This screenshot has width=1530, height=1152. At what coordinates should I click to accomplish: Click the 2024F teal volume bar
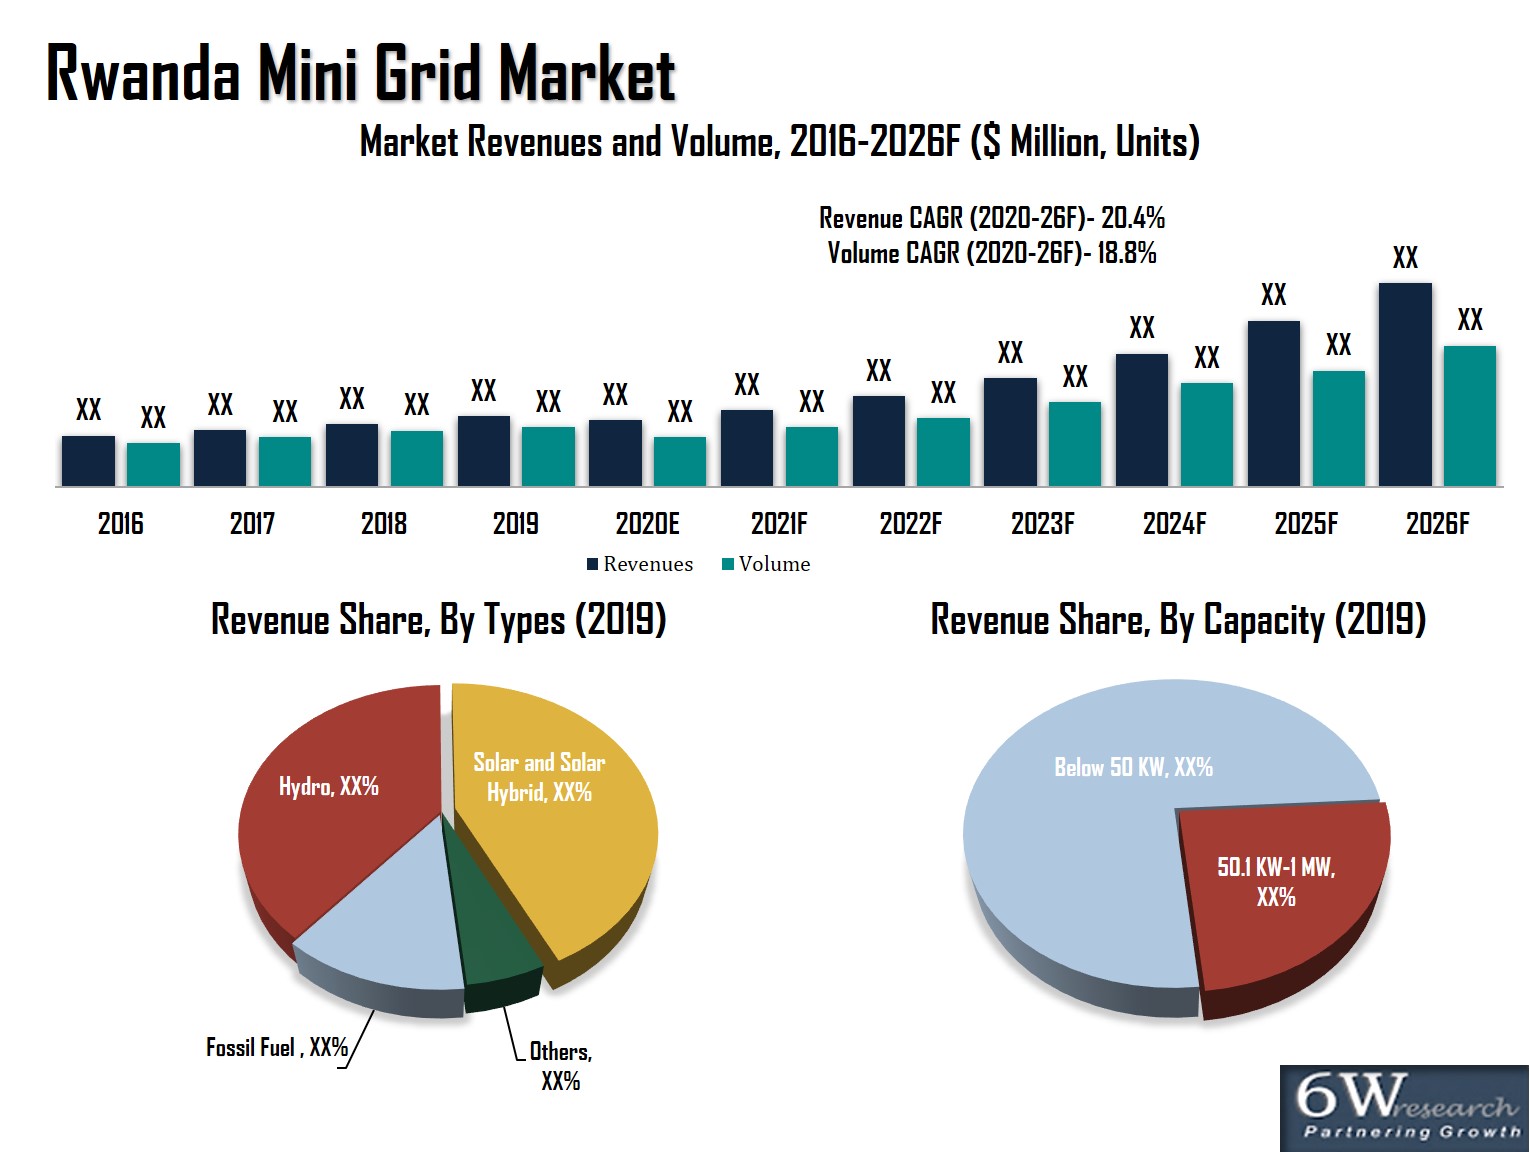coord(1207,435)
